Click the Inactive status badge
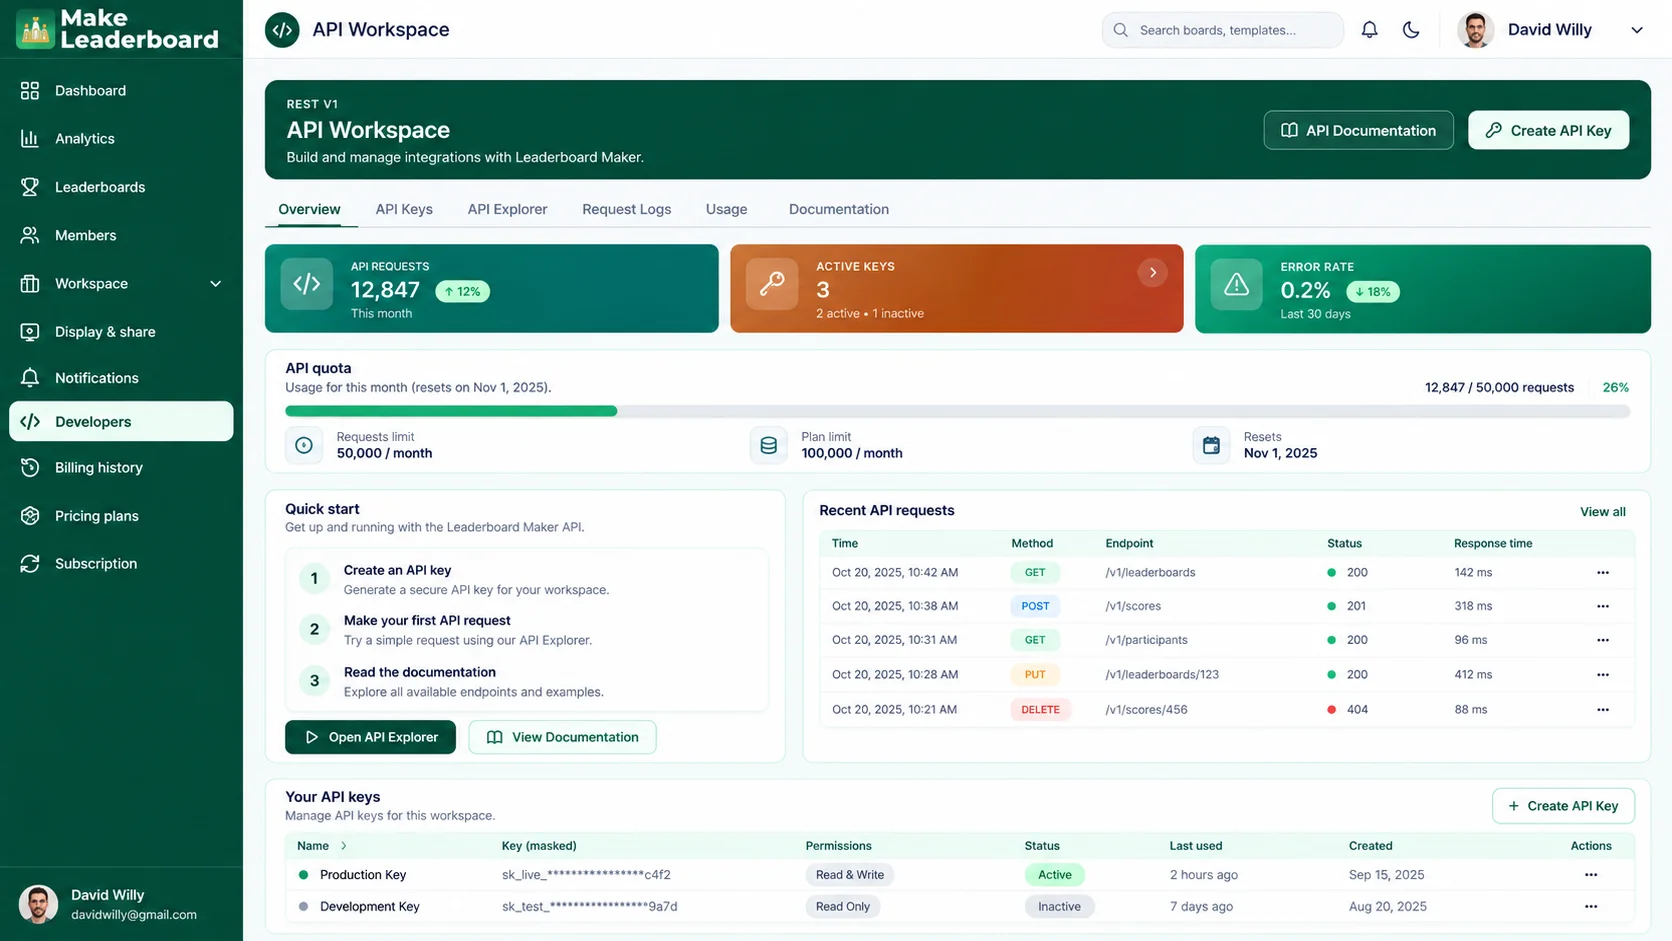This screenshot has height=941, width=1672. (1059, 907)
